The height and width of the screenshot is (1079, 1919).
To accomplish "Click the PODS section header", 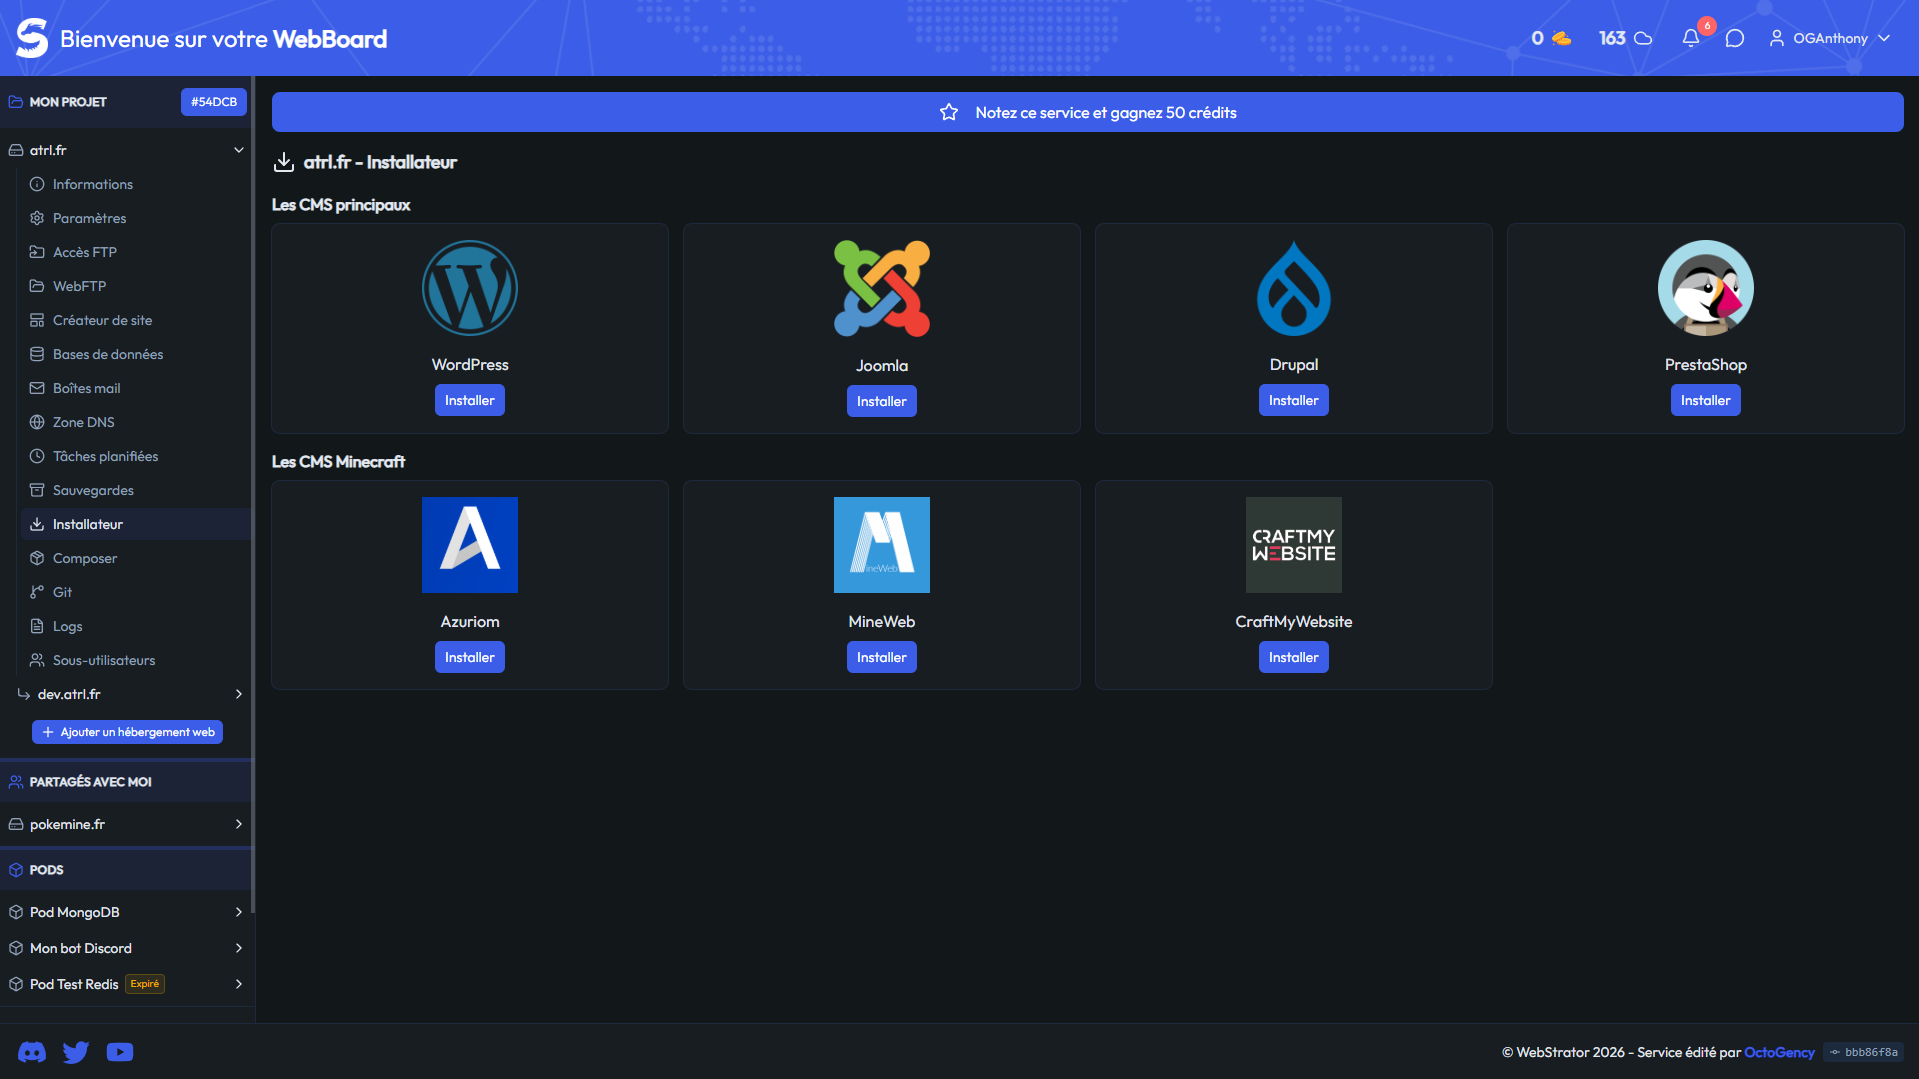I will coord(47,870).
